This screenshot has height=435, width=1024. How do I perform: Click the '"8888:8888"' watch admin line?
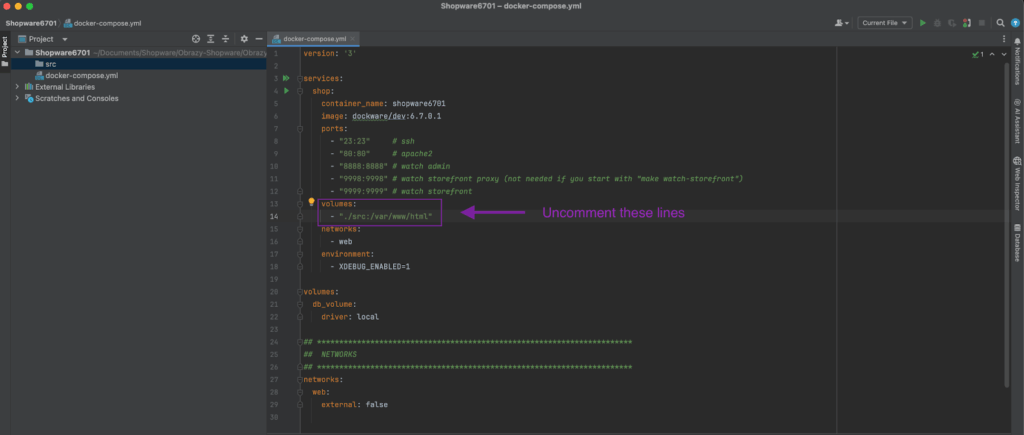tap(390, 166)
